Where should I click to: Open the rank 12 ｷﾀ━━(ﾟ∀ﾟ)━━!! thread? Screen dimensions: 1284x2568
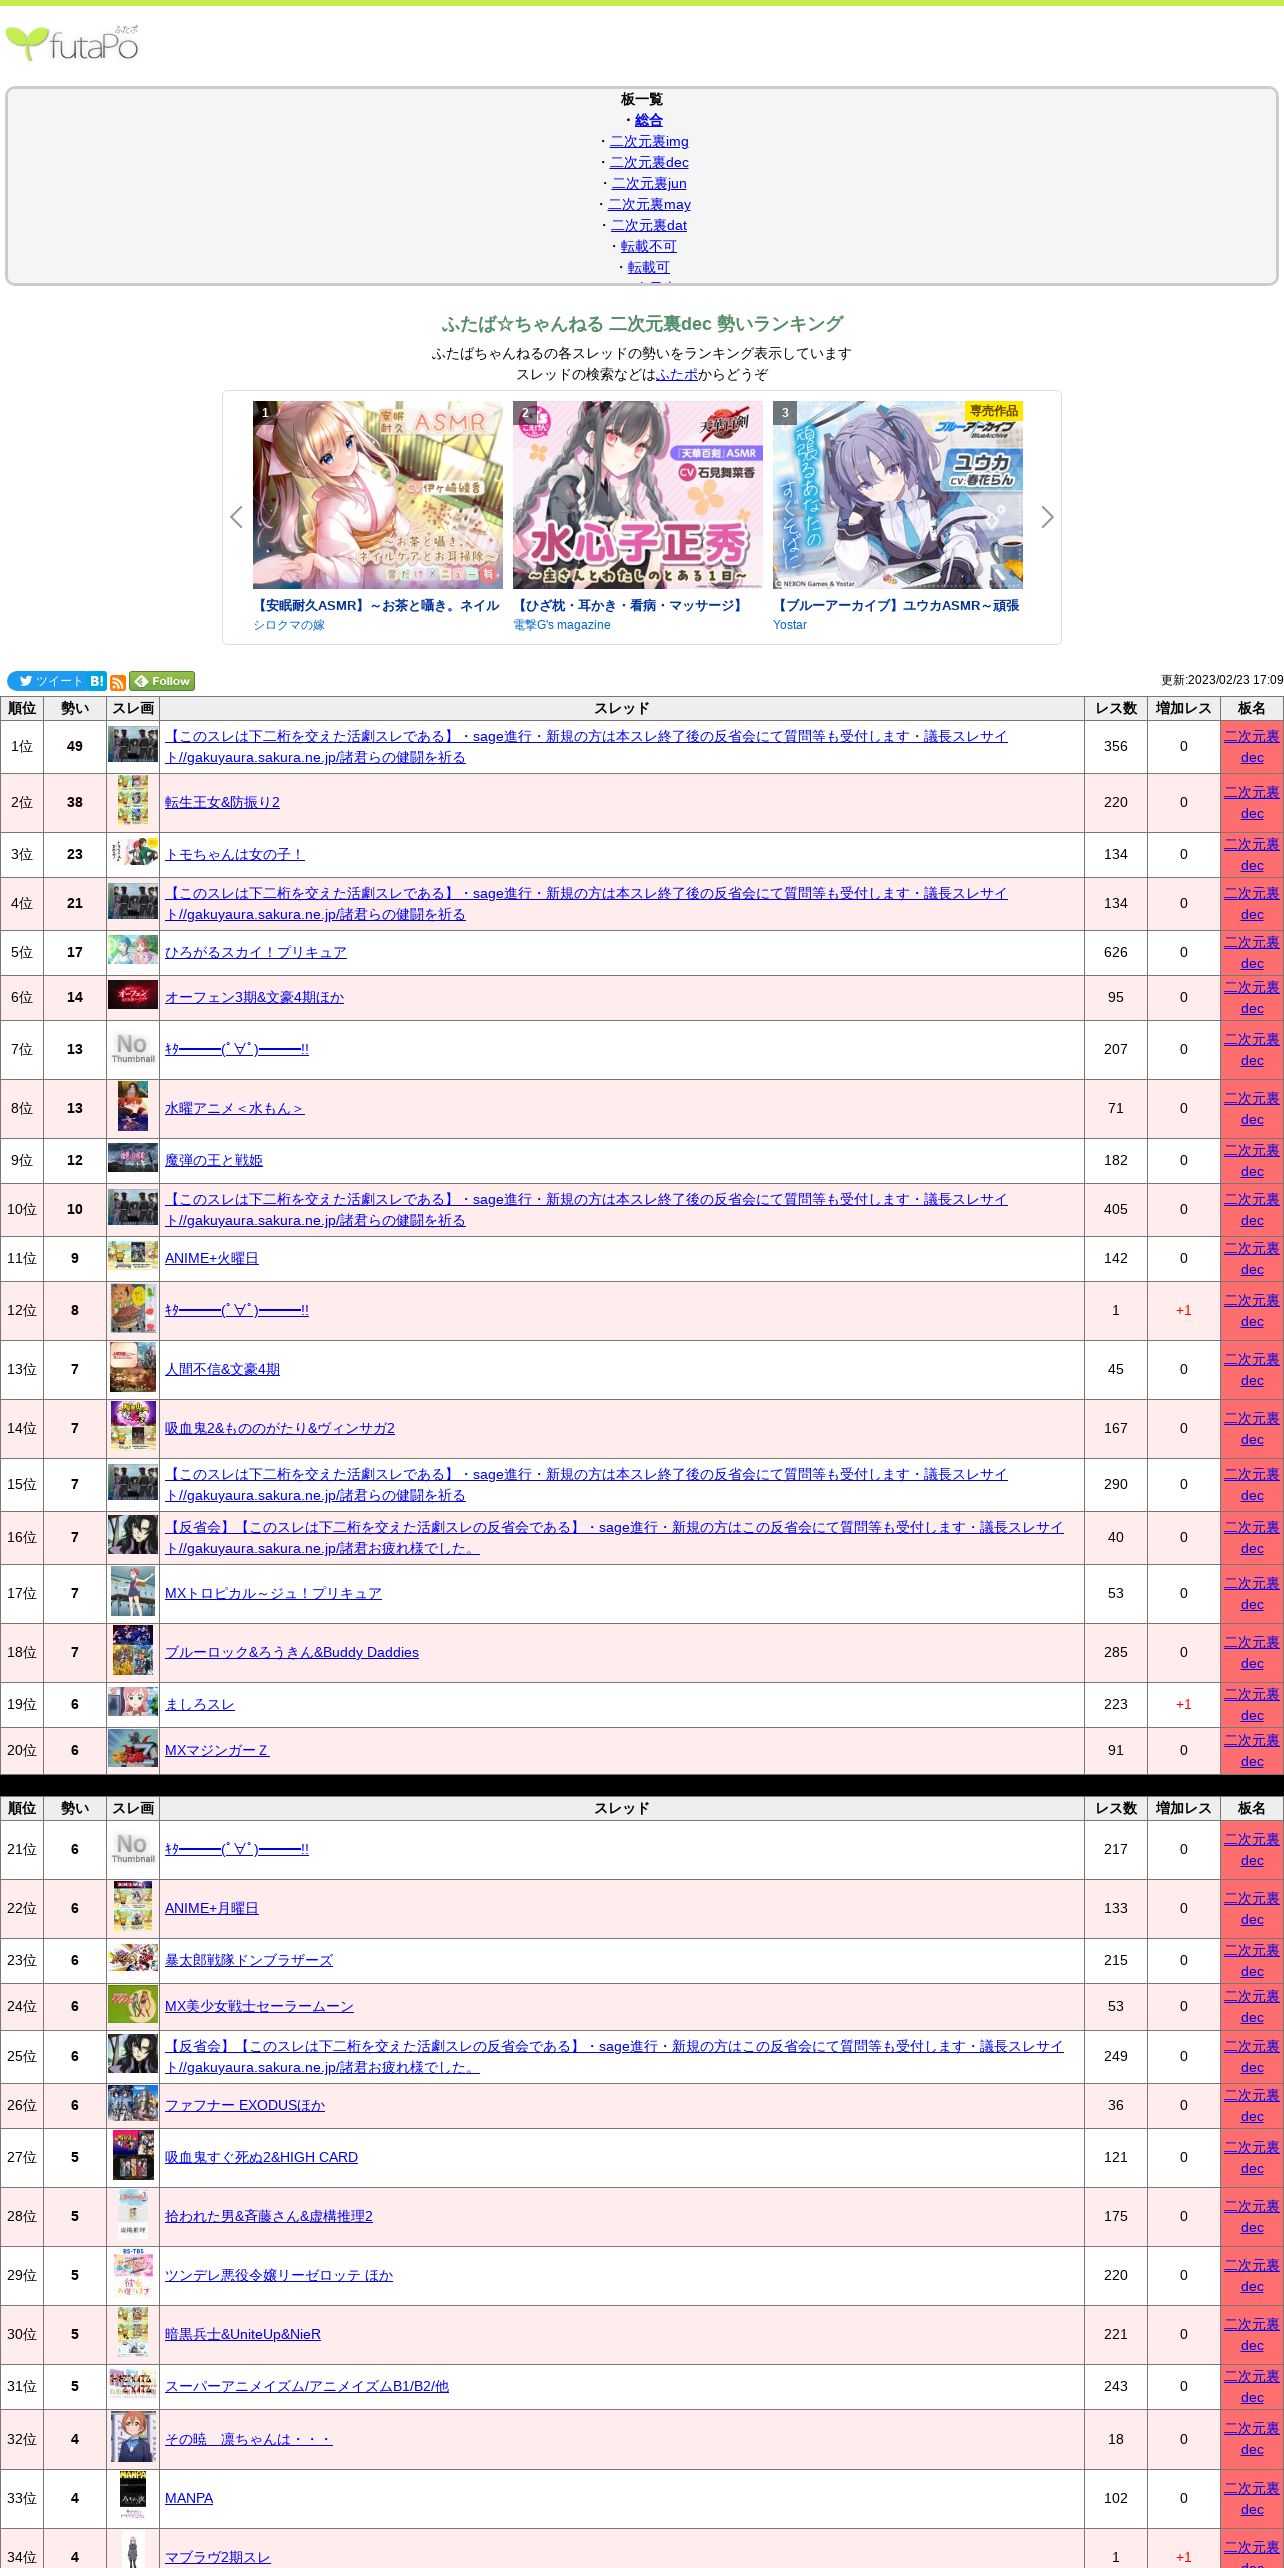coord(237,1310)
